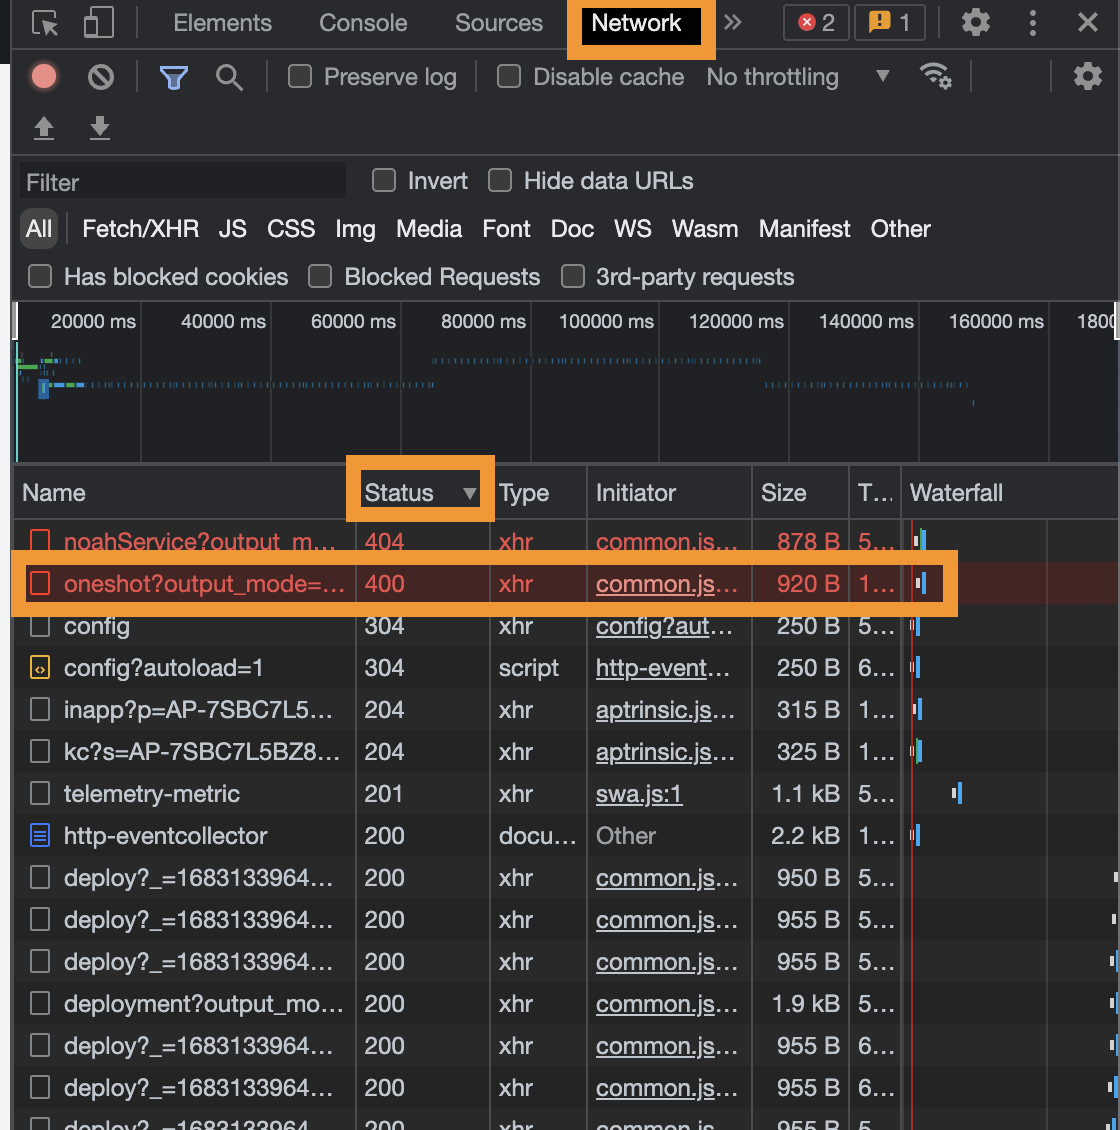Click the import HAR upload icon
This screenshot has height=1130, width=1120.
point(44,128)
